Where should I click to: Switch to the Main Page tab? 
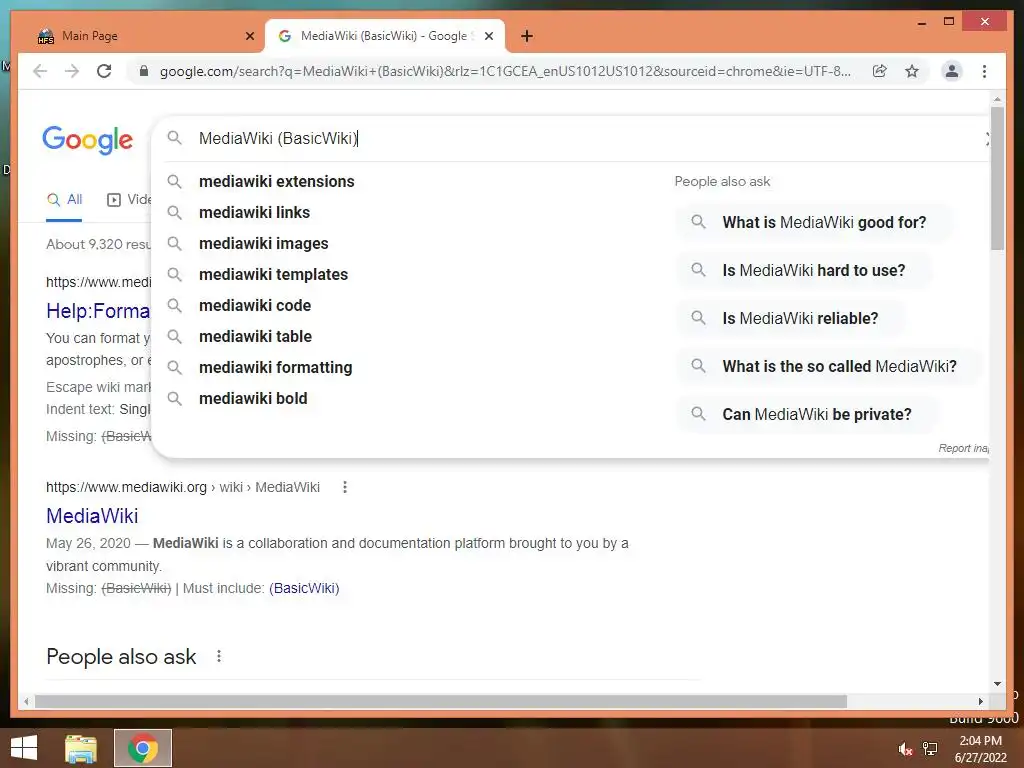[146, 36]
